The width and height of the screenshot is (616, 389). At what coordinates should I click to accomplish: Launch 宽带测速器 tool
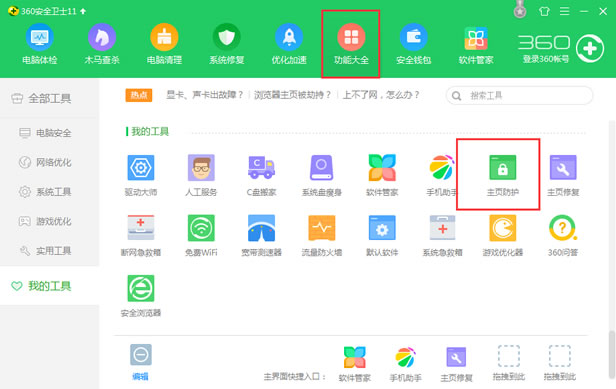[x=261, y=235]
